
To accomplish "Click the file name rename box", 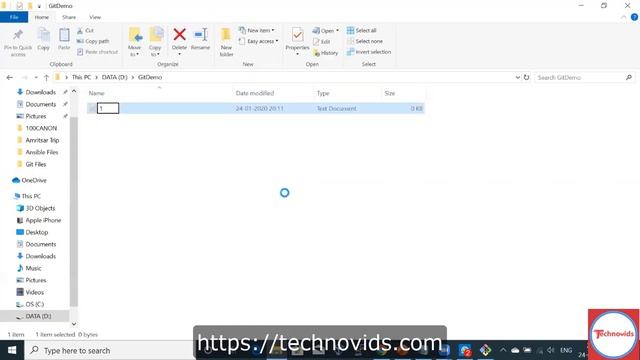I will pos(108,108).
